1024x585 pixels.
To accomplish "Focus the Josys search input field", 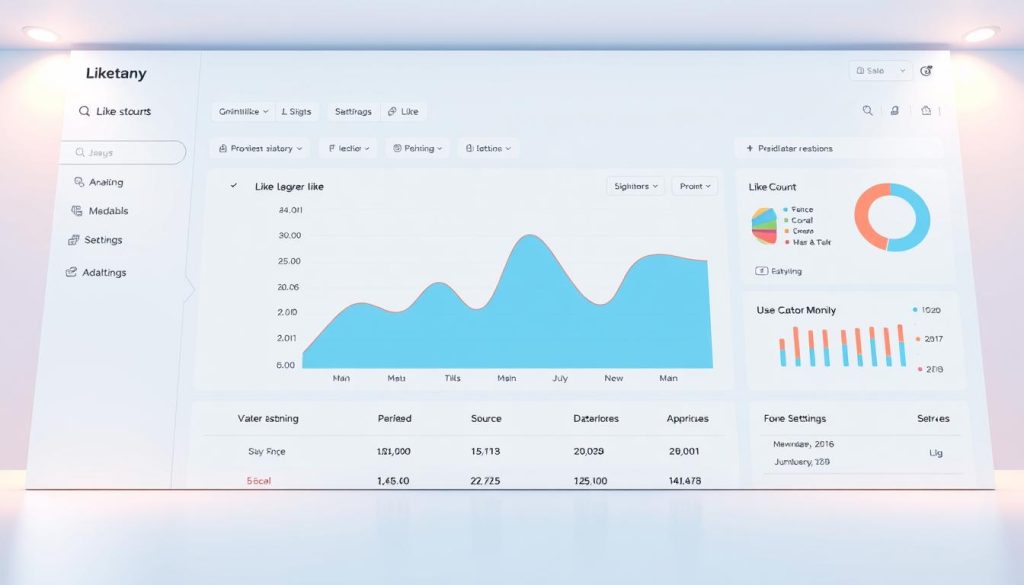I will tap(124, 152).
